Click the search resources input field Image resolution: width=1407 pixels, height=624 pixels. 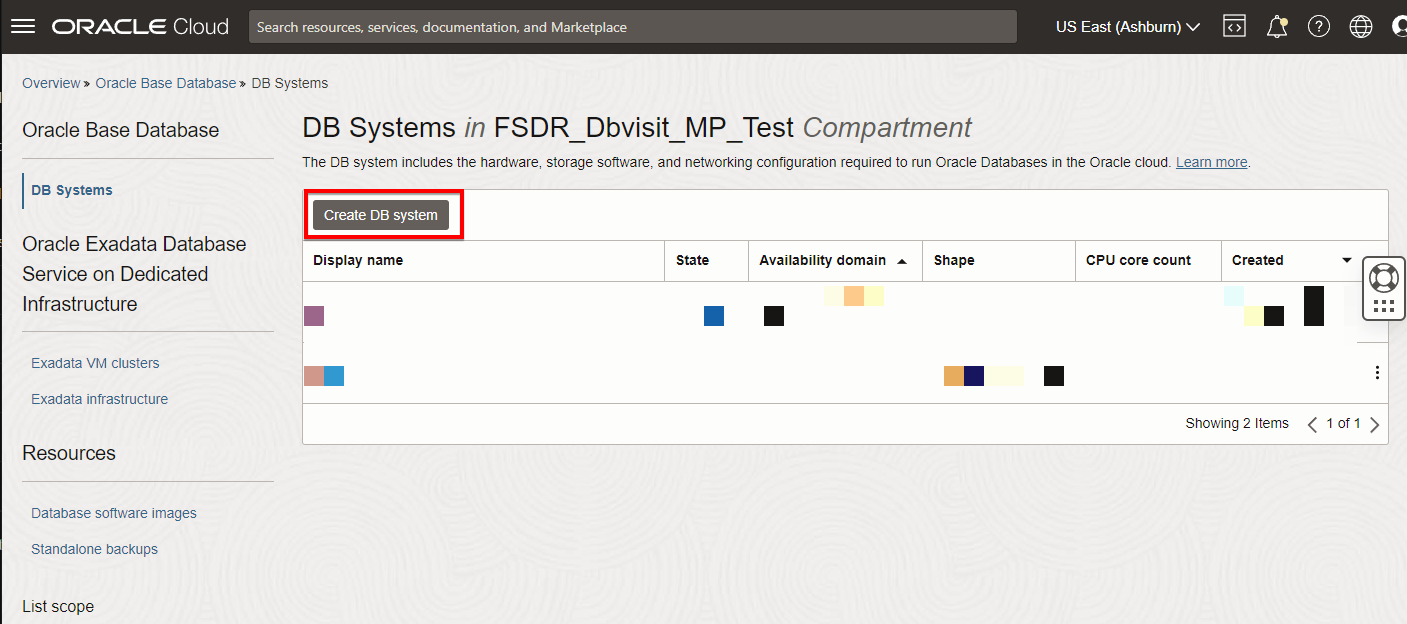633,27
